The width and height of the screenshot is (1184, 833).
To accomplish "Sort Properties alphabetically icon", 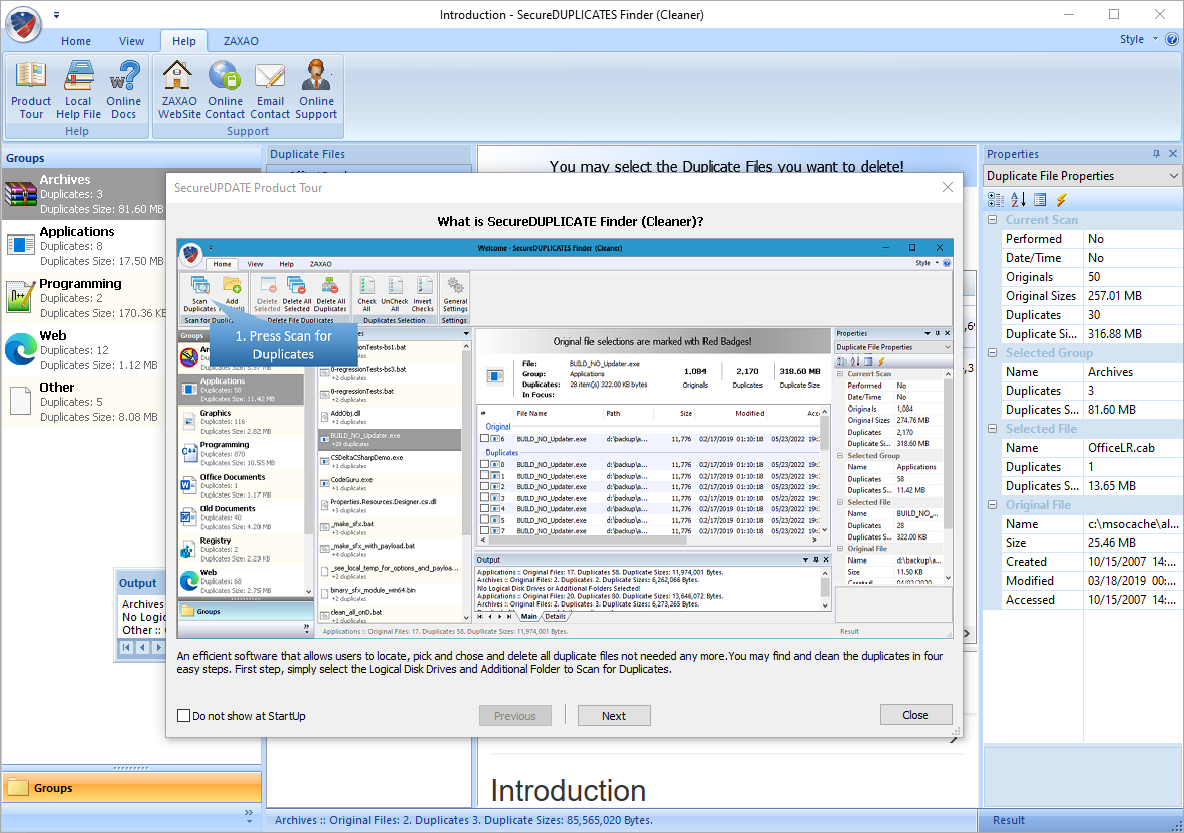I will pyautogui.click(x=1019, y=199).
